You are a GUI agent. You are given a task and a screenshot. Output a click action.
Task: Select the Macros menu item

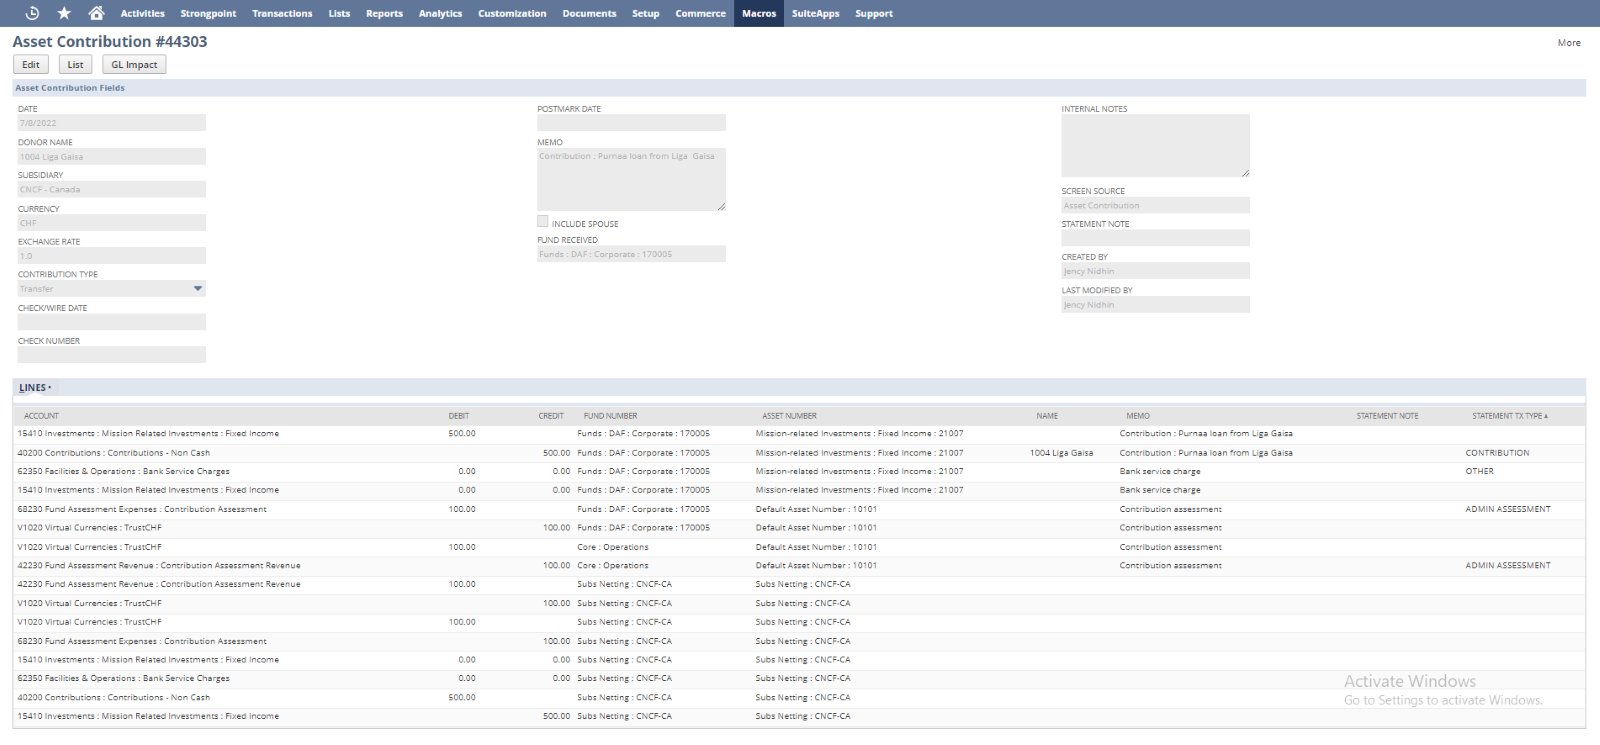pyautogui.click(x=759, y=14)
